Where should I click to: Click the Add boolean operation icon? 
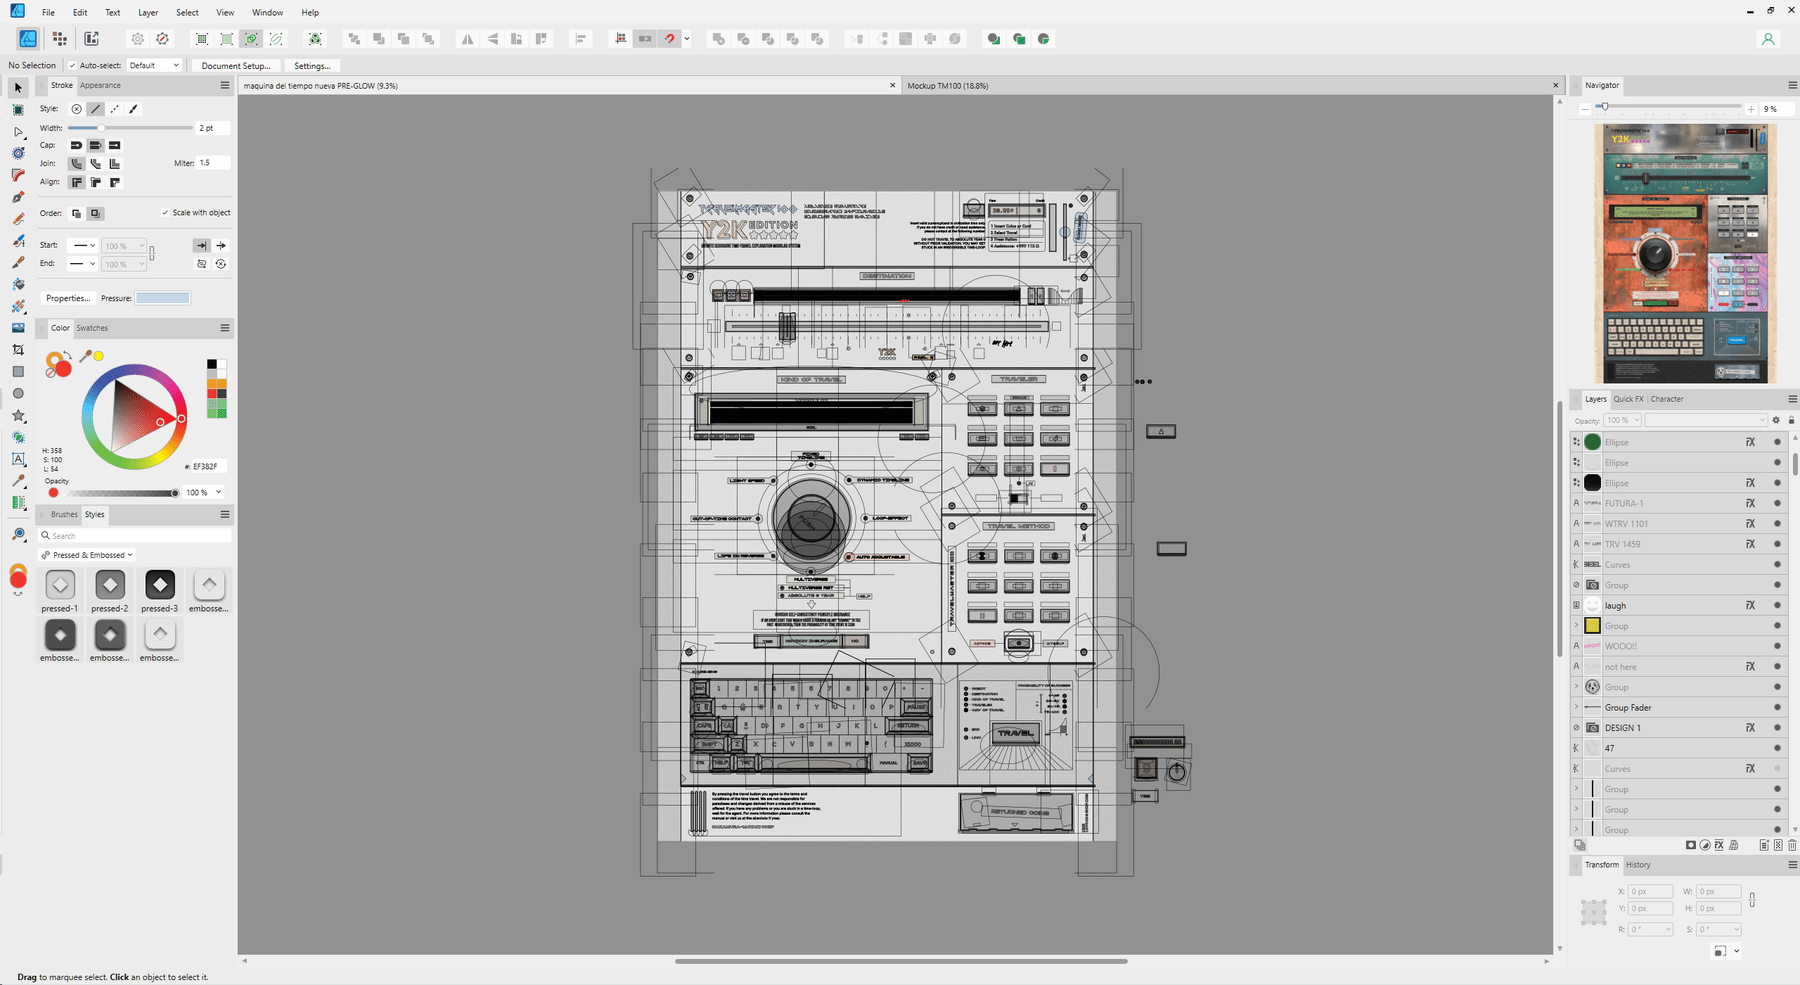coord(718,39)
